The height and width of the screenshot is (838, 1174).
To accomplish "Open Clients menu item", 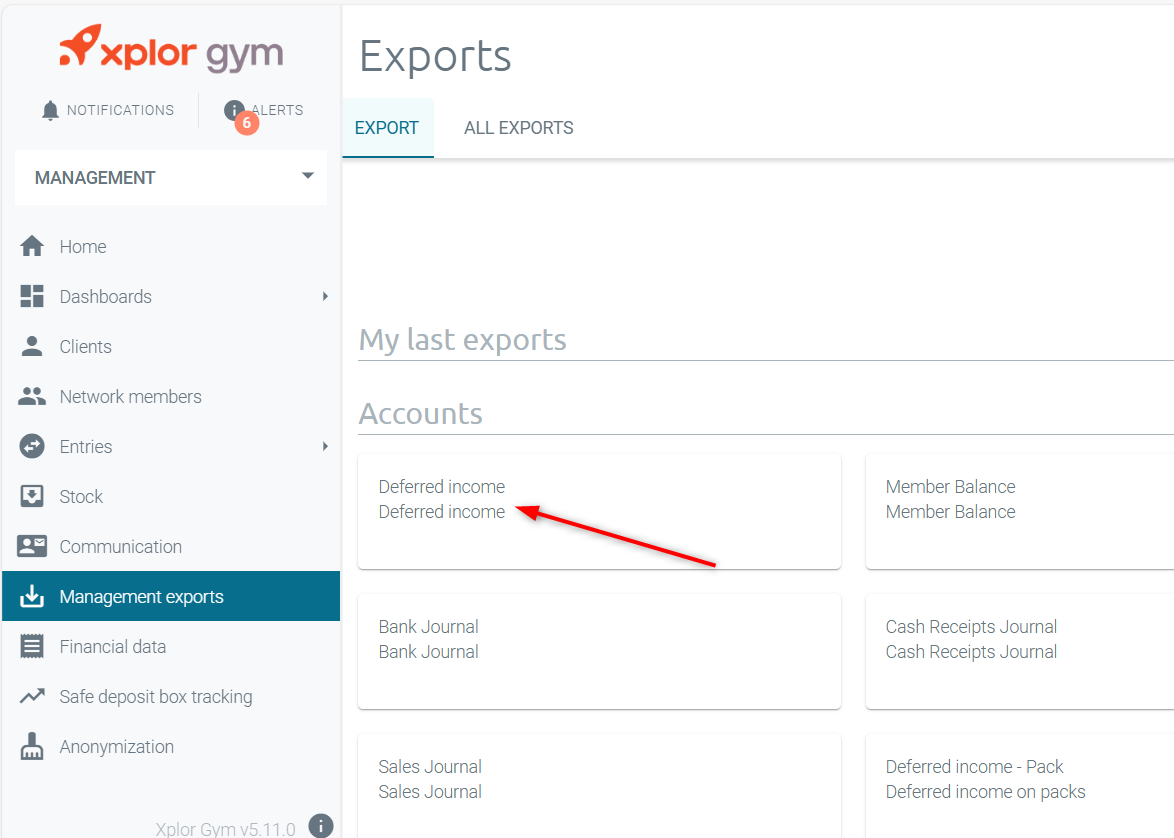I will point(171,346).
